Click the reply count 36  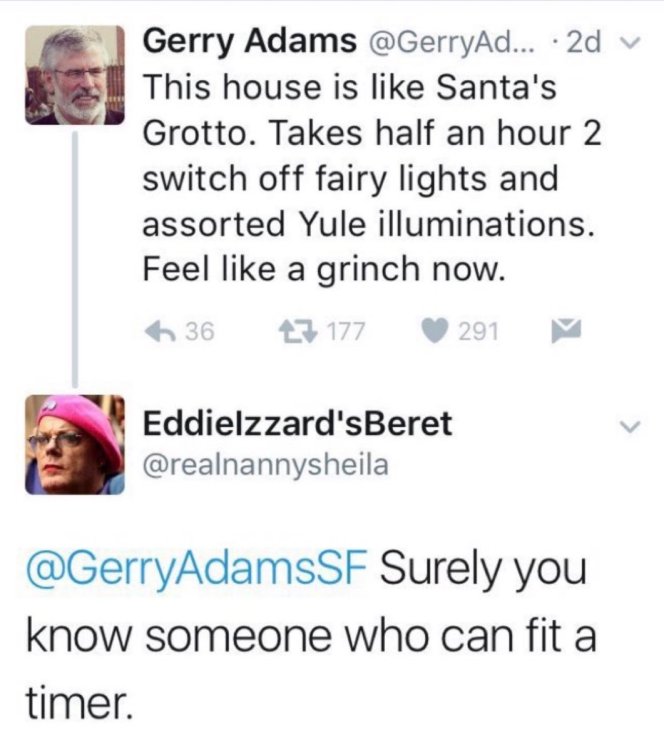197,332
